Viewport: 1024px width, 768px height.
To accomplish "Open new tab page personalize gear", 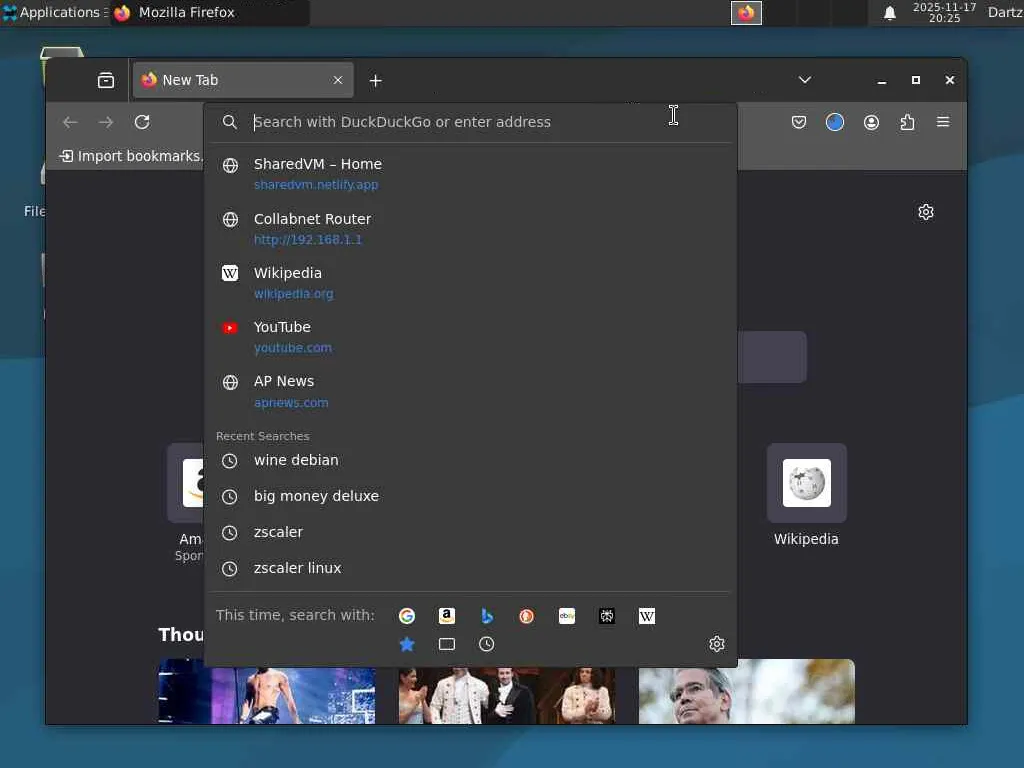I will [926, 212].
